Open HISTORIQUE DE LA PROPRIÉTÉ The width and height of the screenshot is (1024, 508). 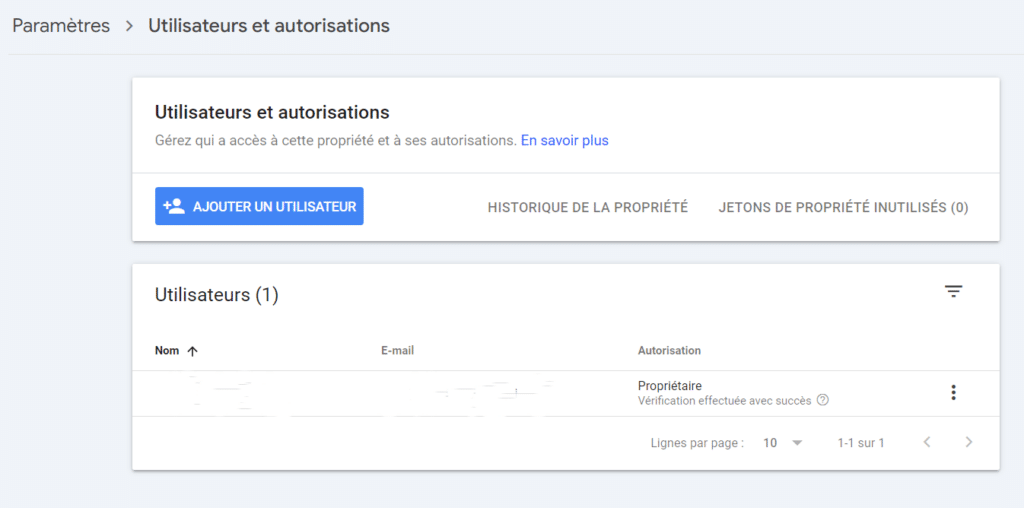(x=587, y=207)
